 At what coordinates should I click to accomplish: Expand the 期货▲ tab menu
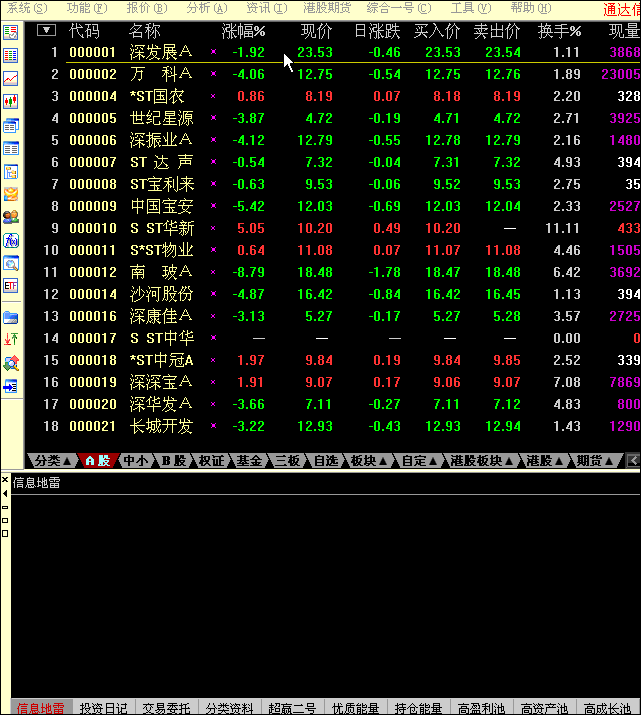pyautogui.click(x=594, y=461)
